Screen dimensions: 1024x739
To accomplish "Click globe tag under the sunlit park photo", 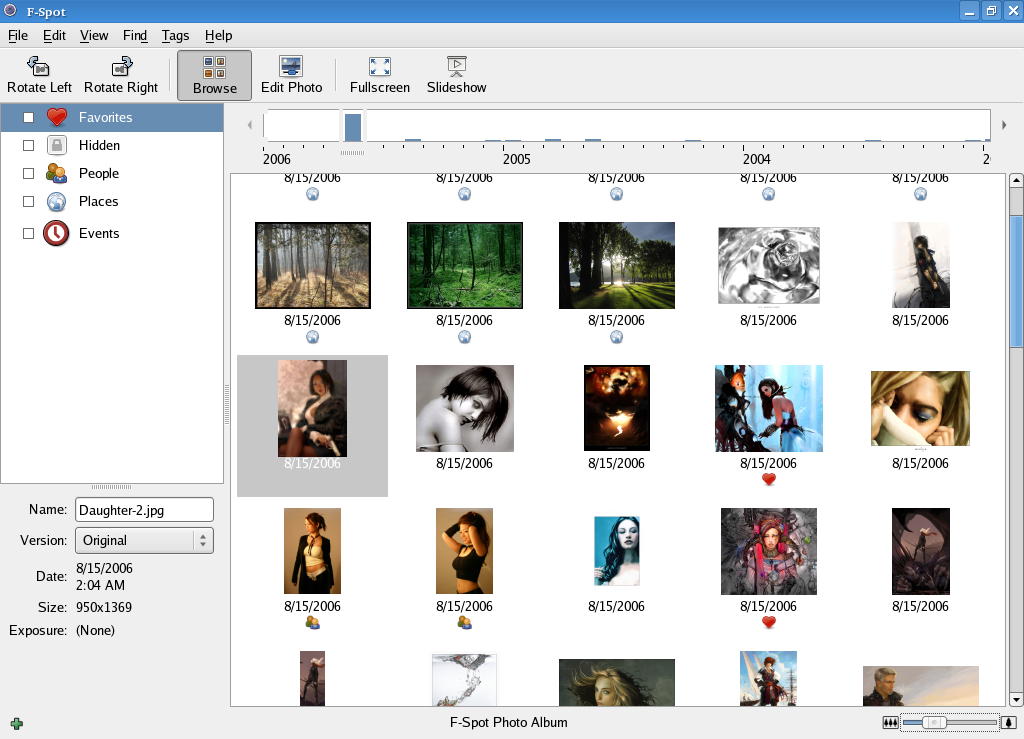I will (x=616, y=337).
